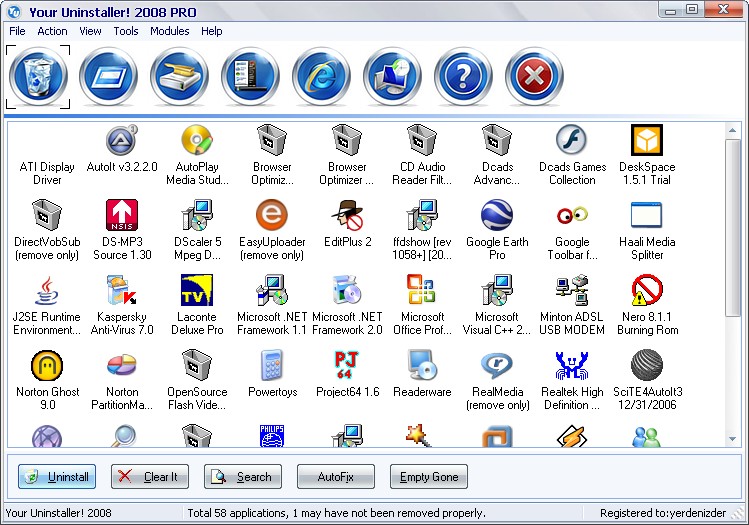Click the vertical scrollbar thumb
This screenshot has width=749, height=525.
tap(732, 227)
